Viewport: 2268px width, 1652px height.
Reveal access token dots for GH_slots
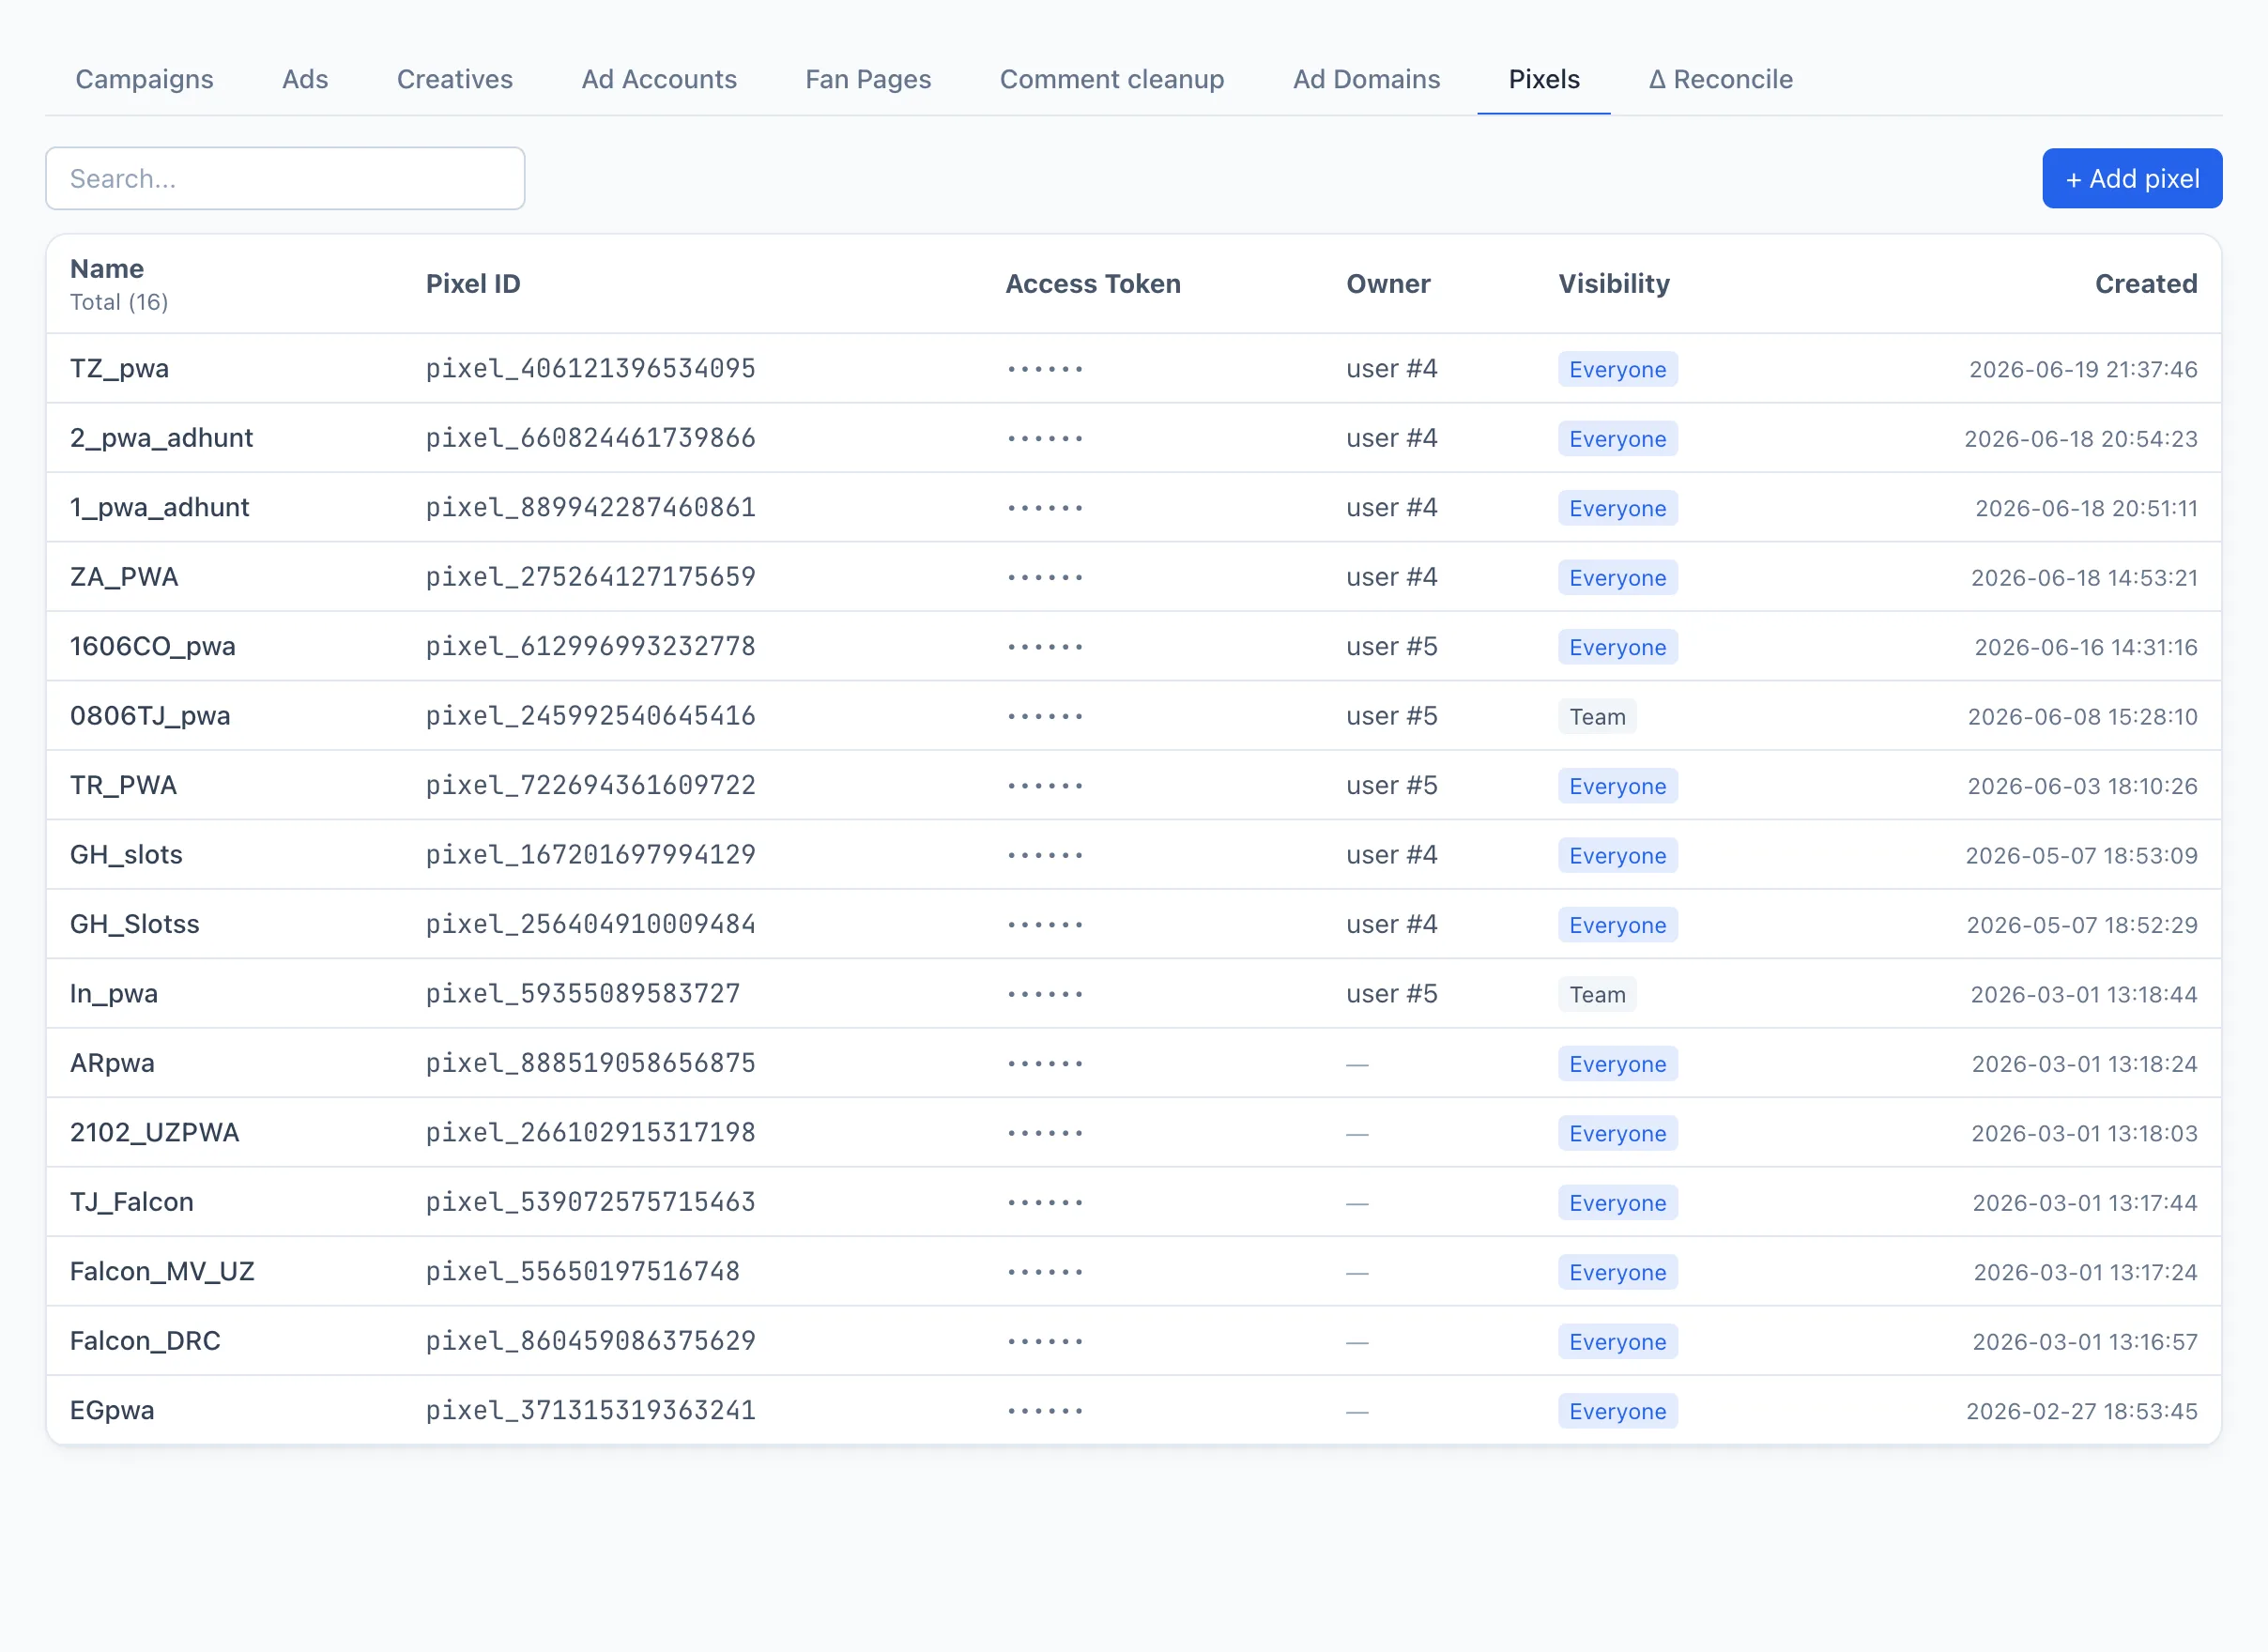[1045, 856]
